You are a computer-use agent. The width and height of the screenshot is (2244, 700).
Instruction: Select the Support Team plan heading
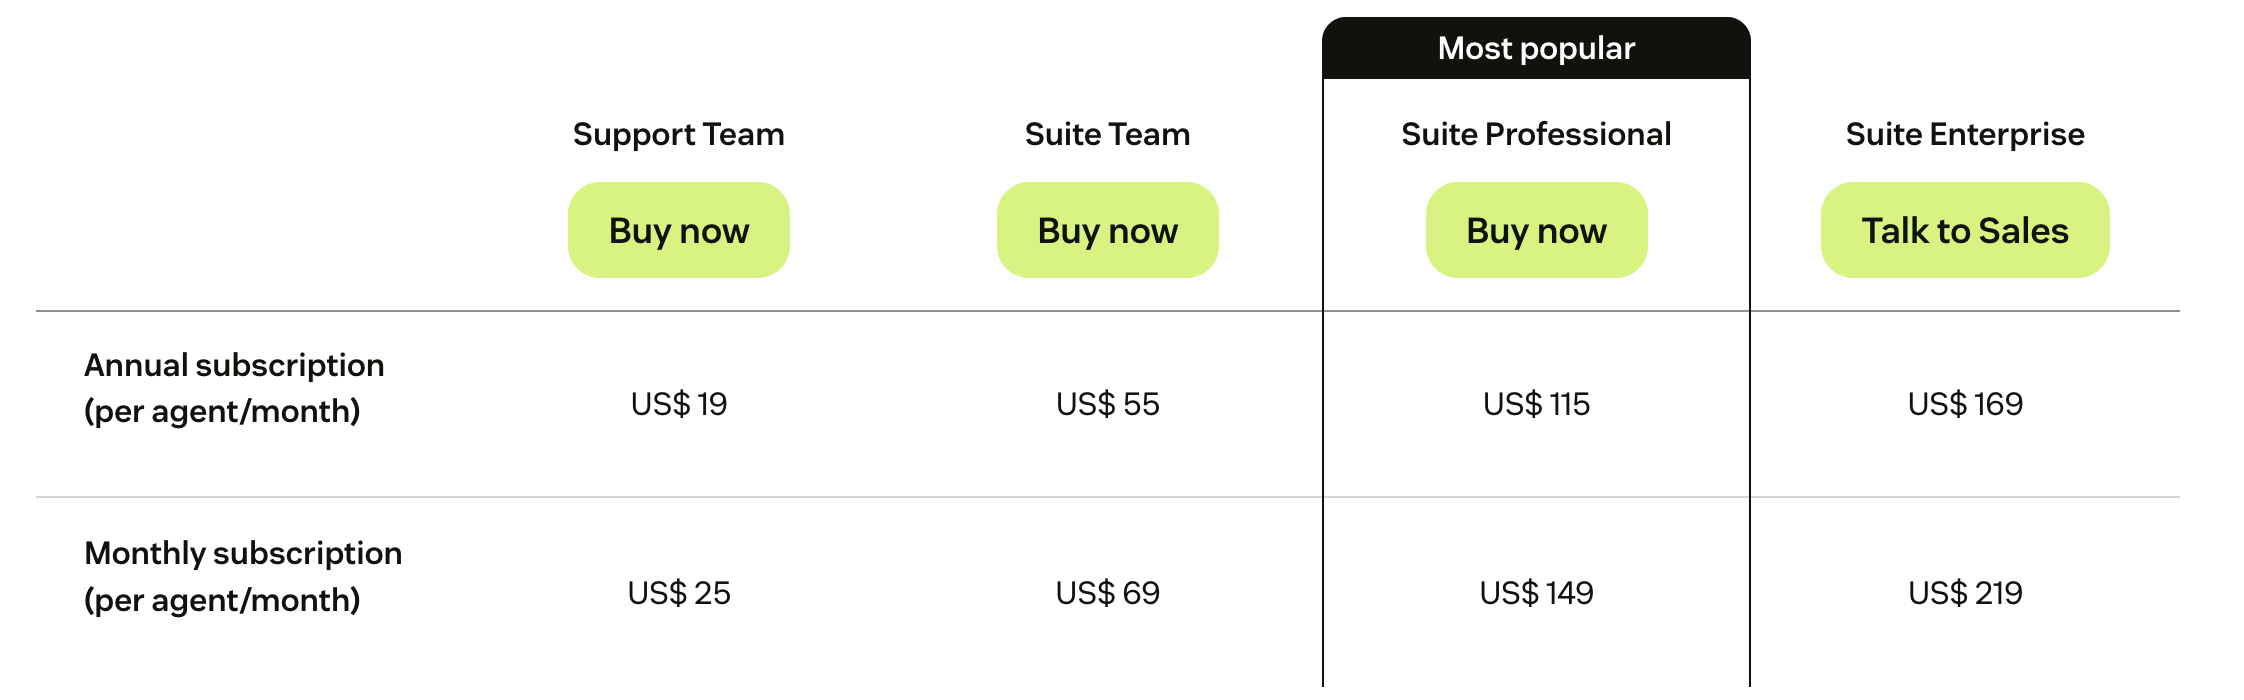coord(678,134)
